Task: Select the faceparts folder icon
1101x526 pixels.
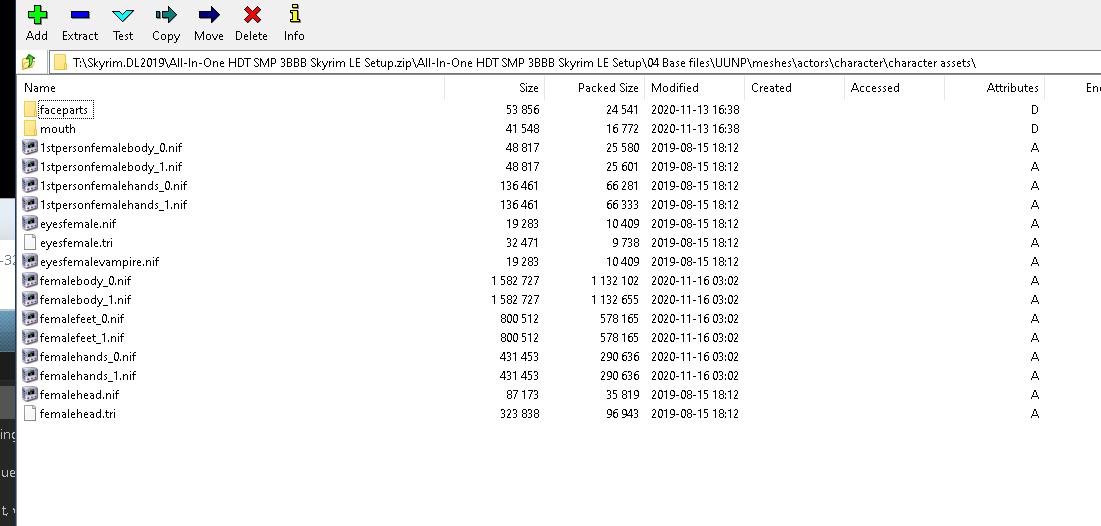Action: [29, 110]
